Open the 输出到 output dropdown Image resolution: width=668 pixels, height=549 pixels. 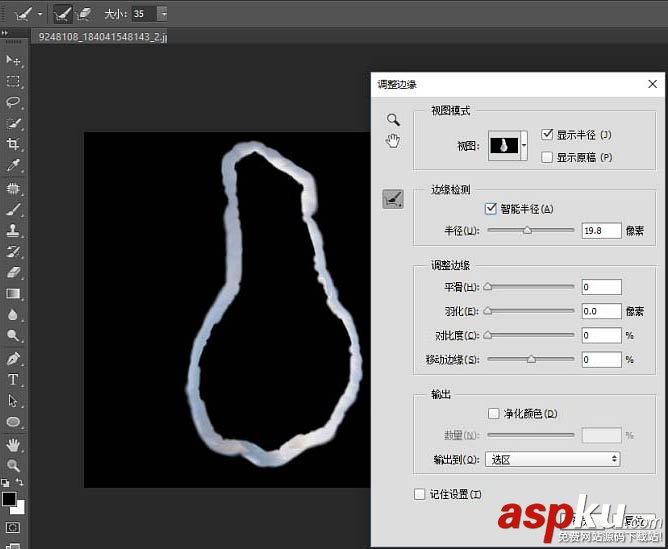pos(553,459)
